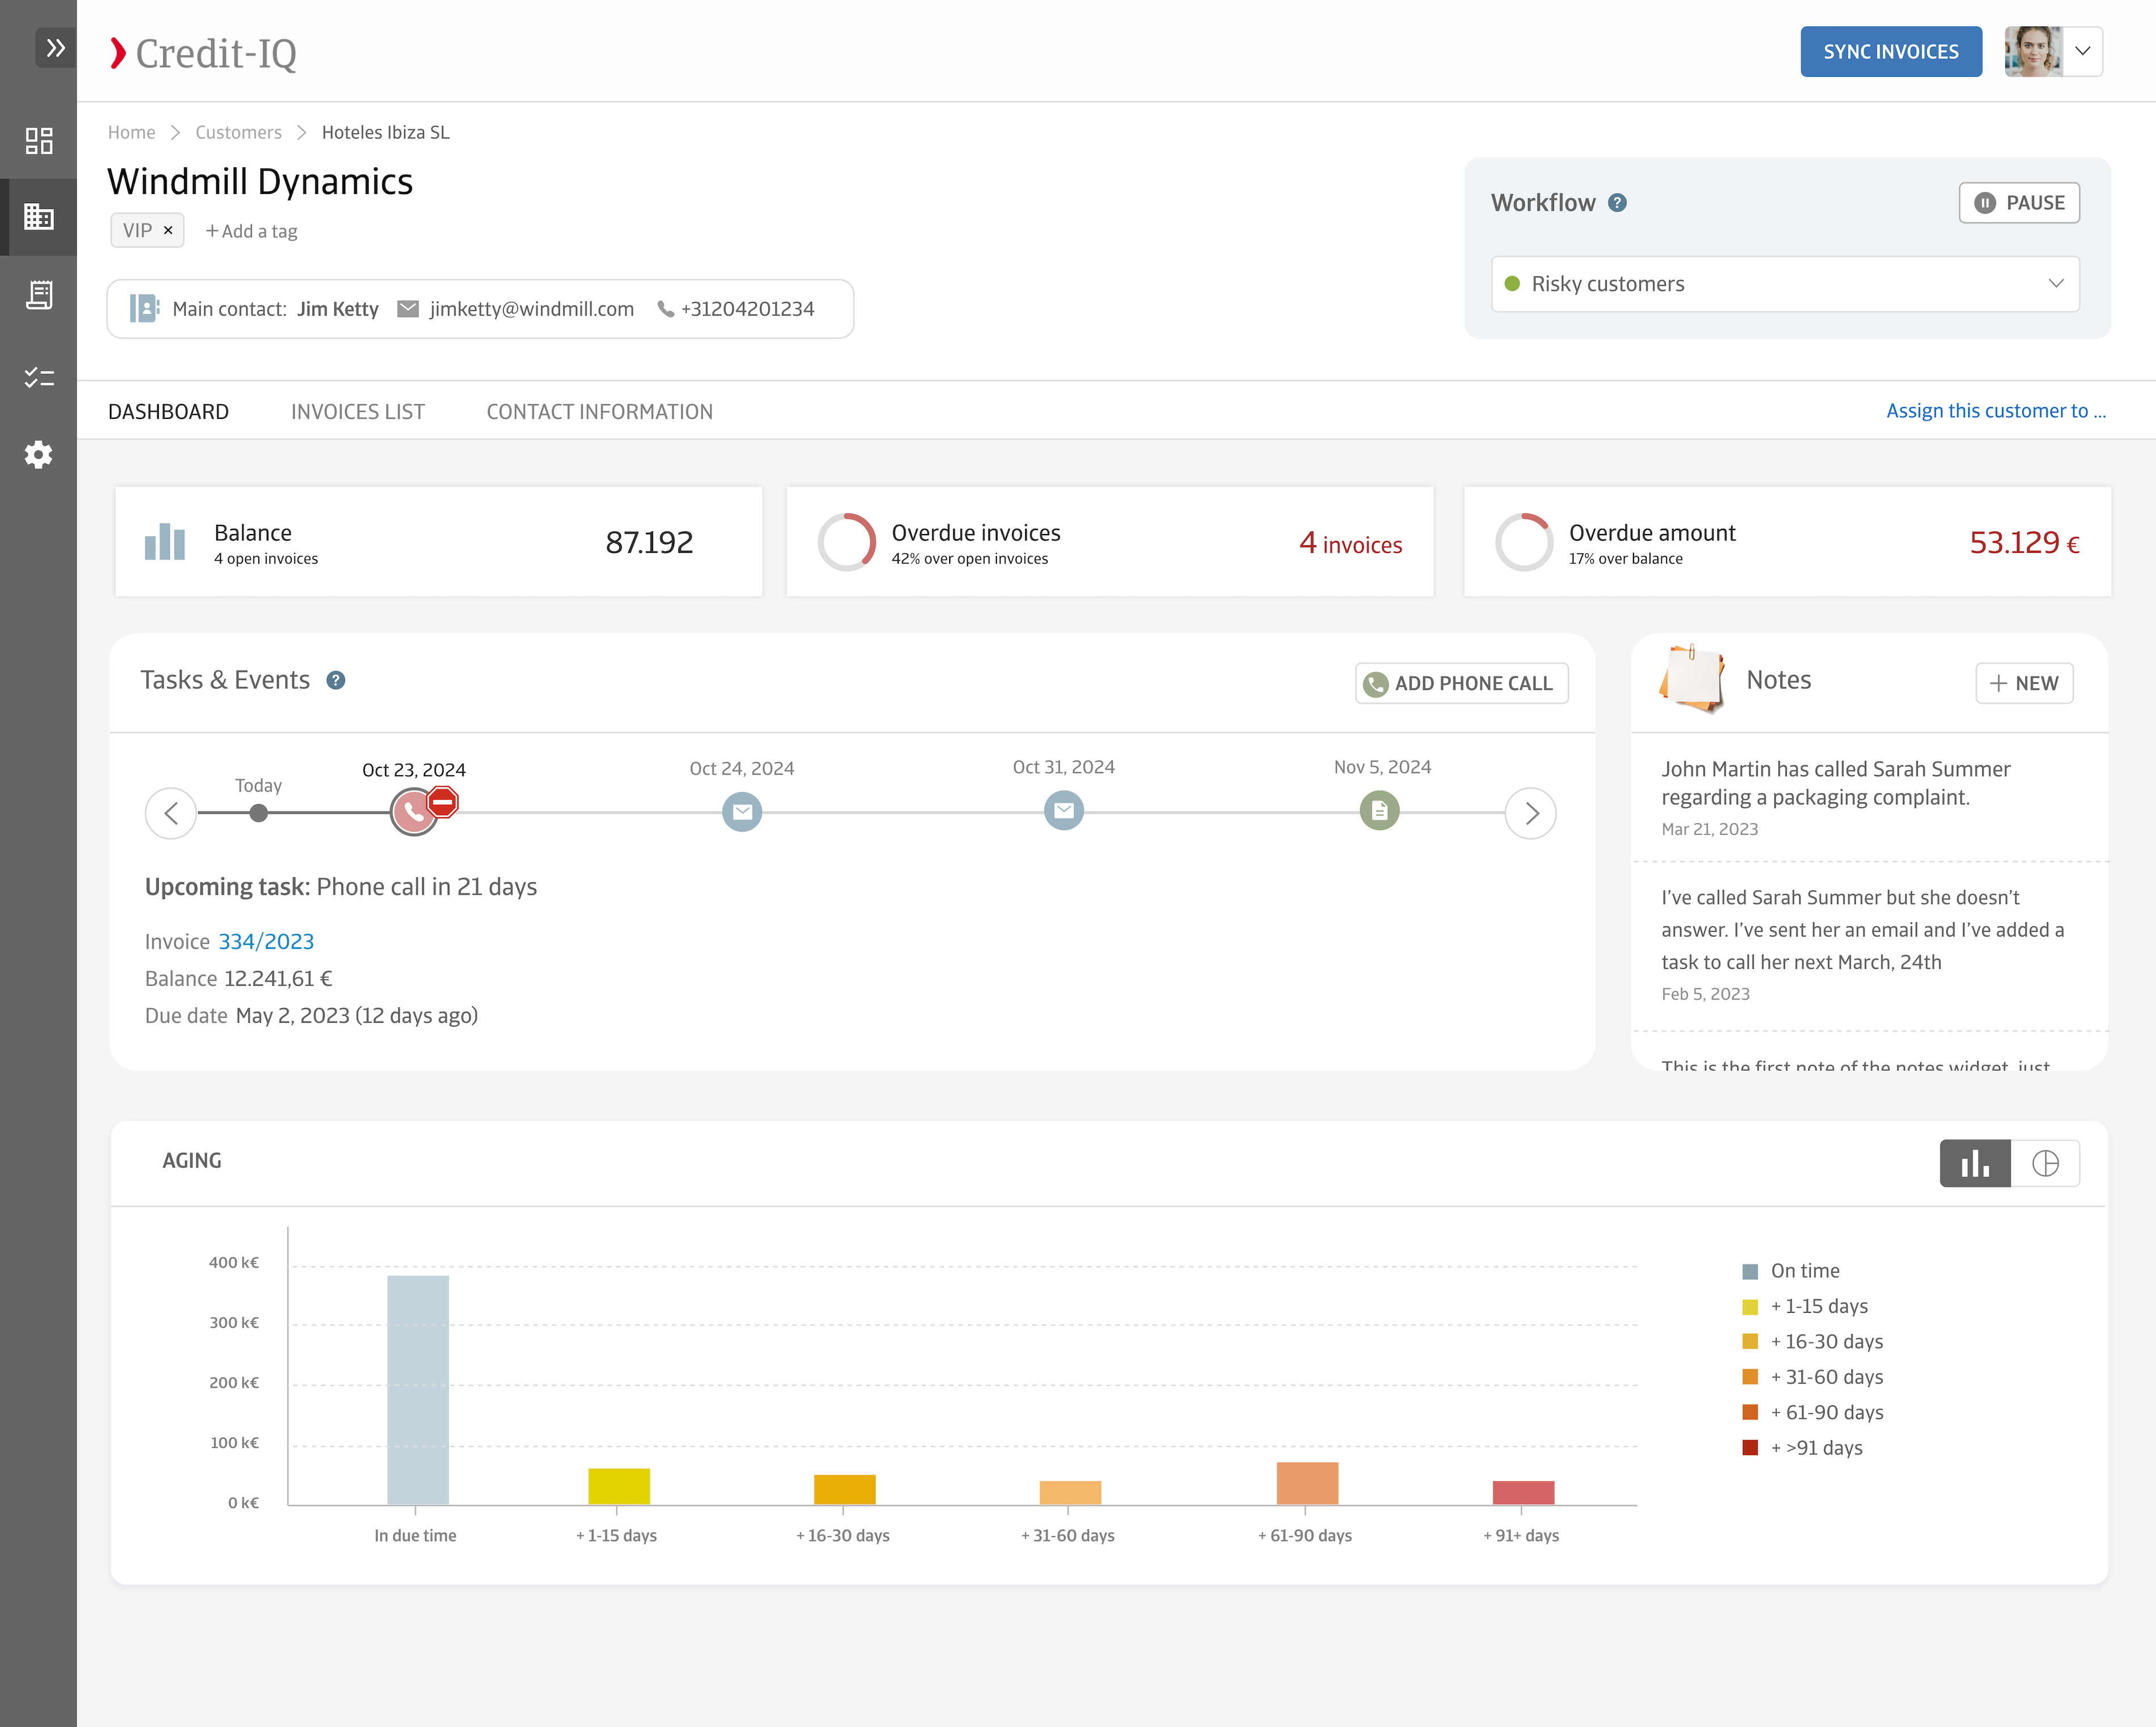Screen dimensions: 2156x1727
Task: Open the tasks checklist icon in sidebar
Action: tap(38, 377)
